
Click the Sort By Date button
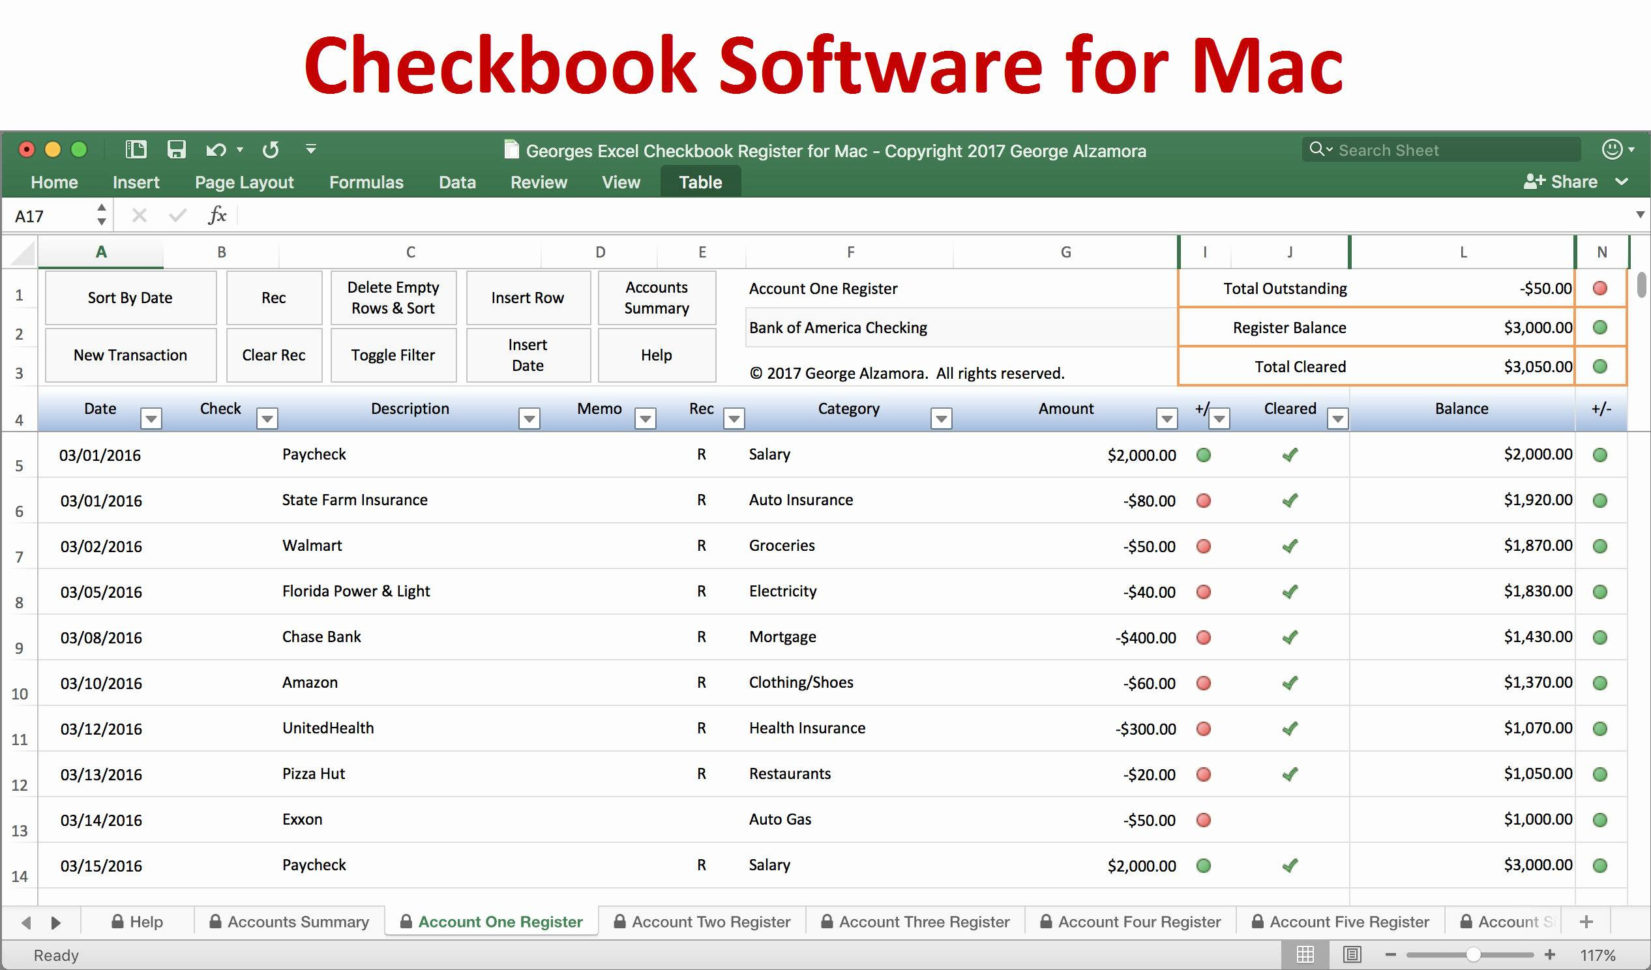130,298
